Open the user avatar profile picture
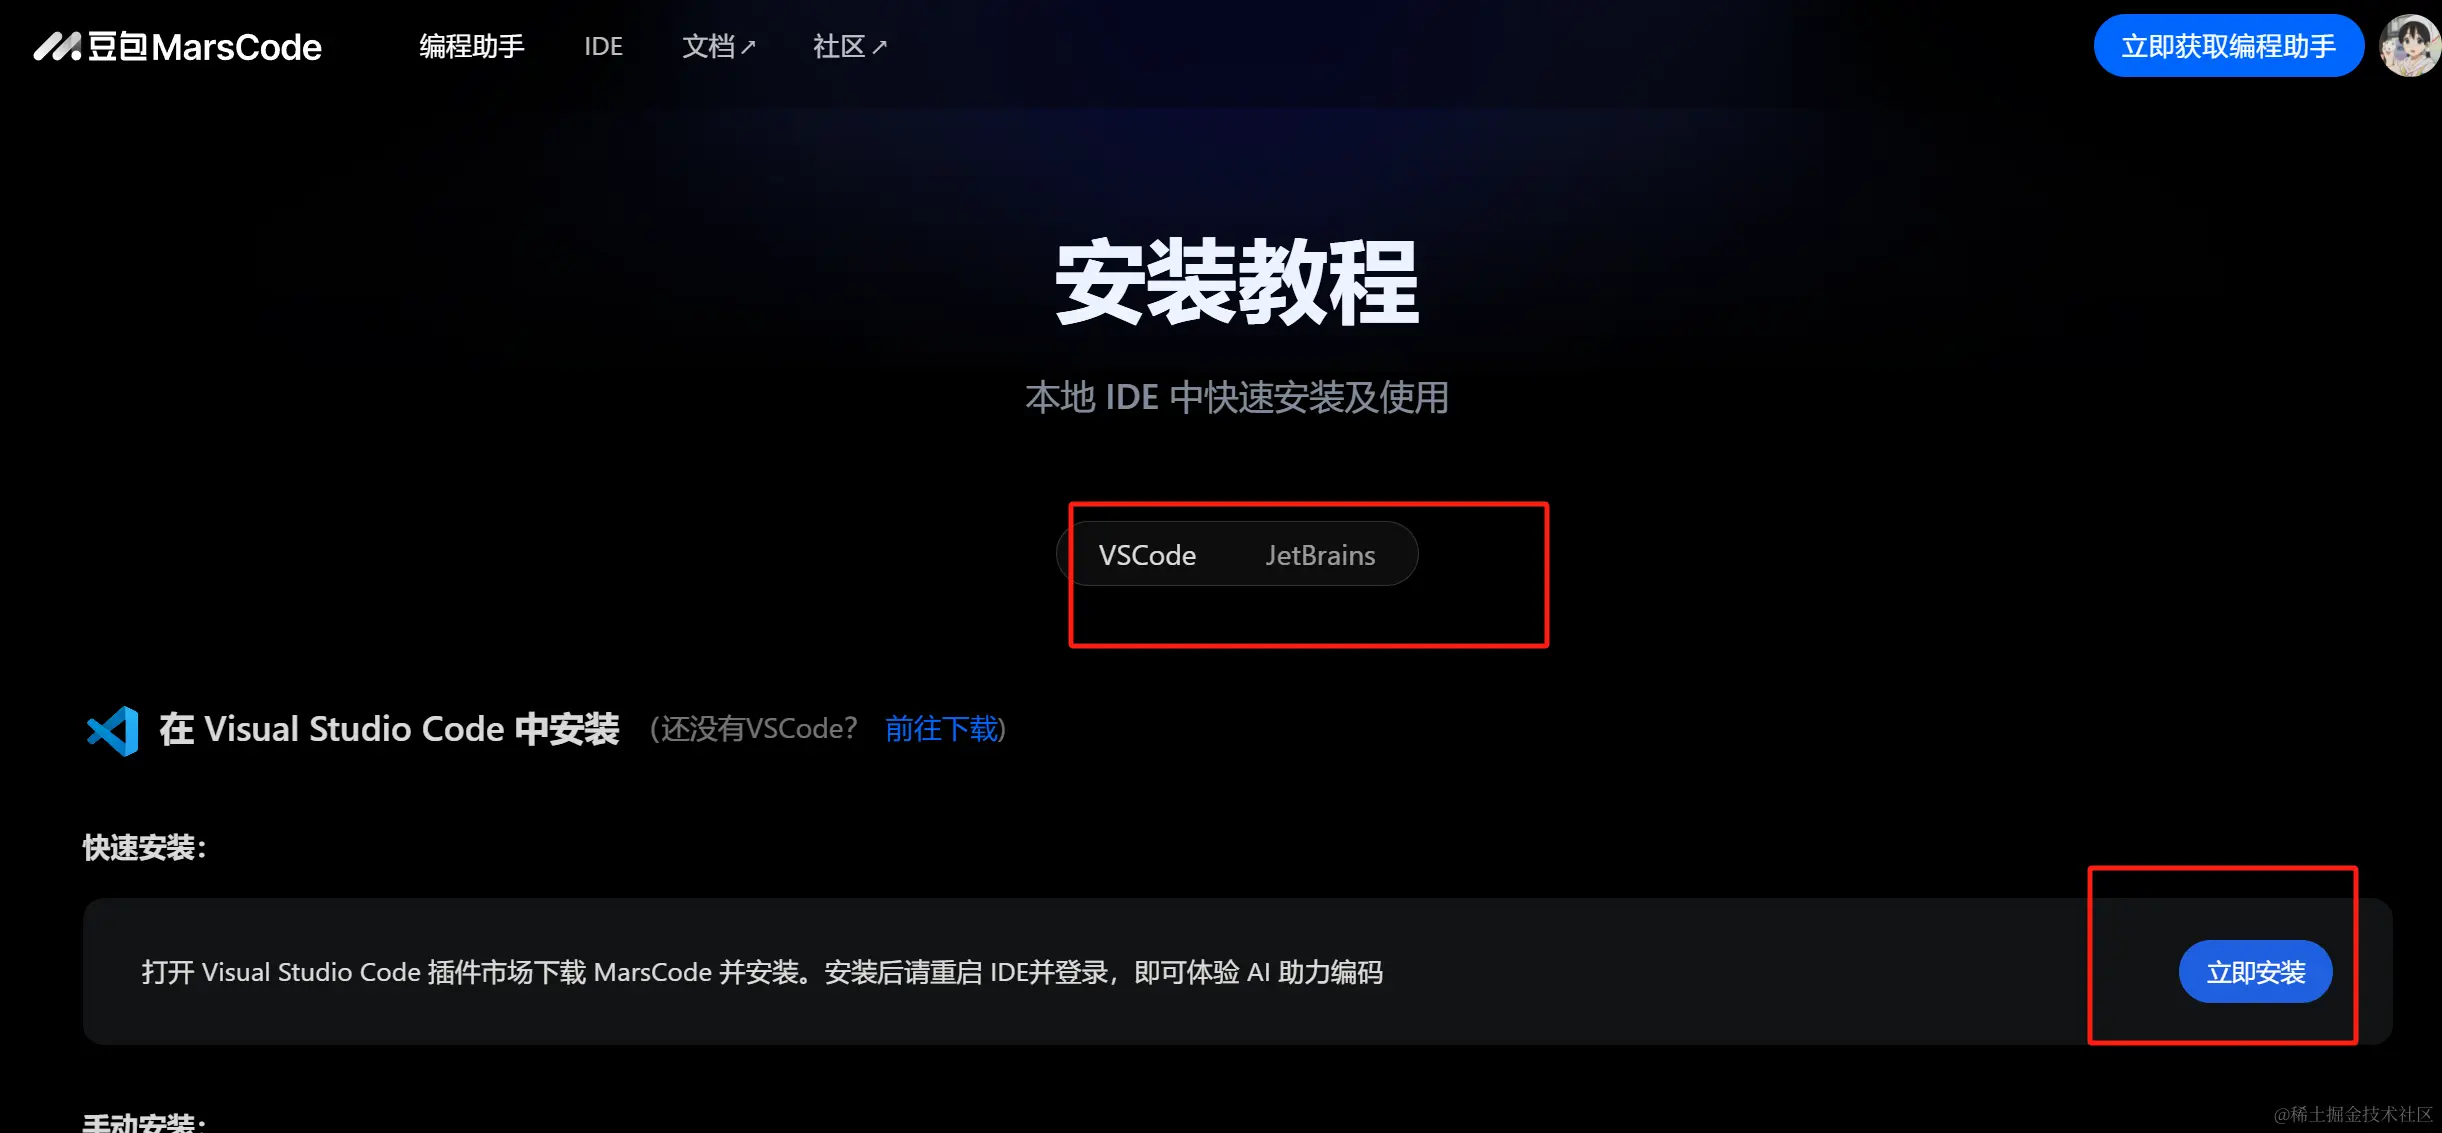Image resolution: width=2442 pixels, height=1133 pixels. coord(2411,46)
